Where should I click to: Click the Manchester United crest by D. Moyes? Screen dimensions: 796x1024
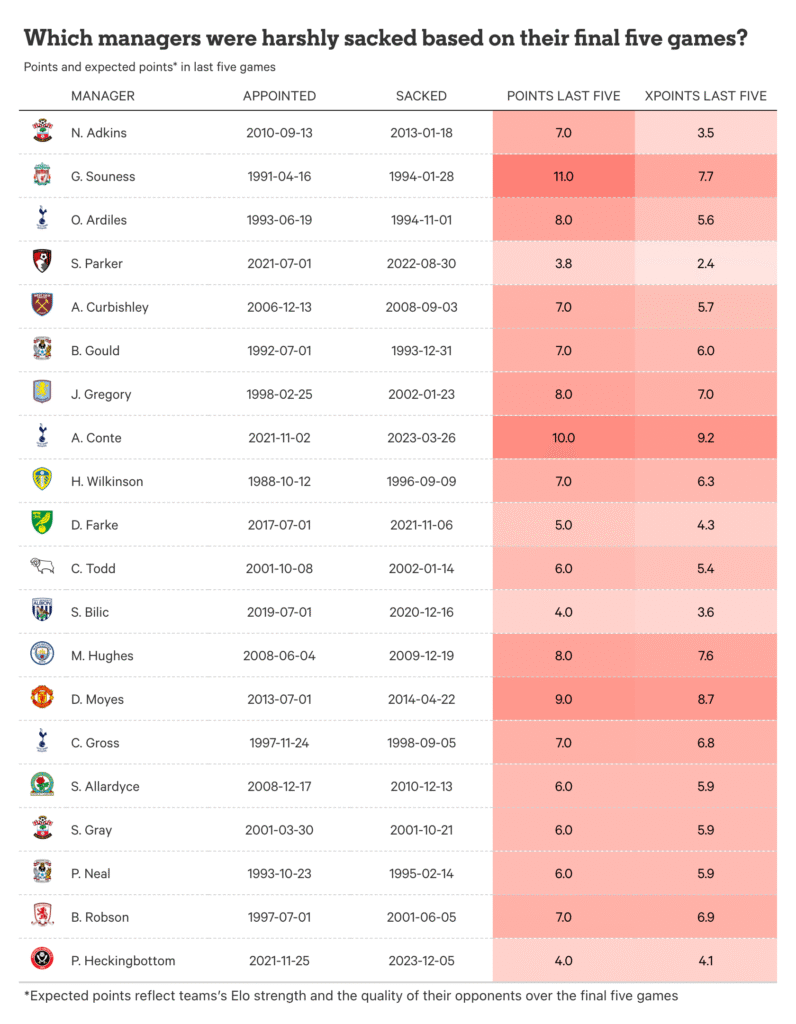click(x=41, y=698)
